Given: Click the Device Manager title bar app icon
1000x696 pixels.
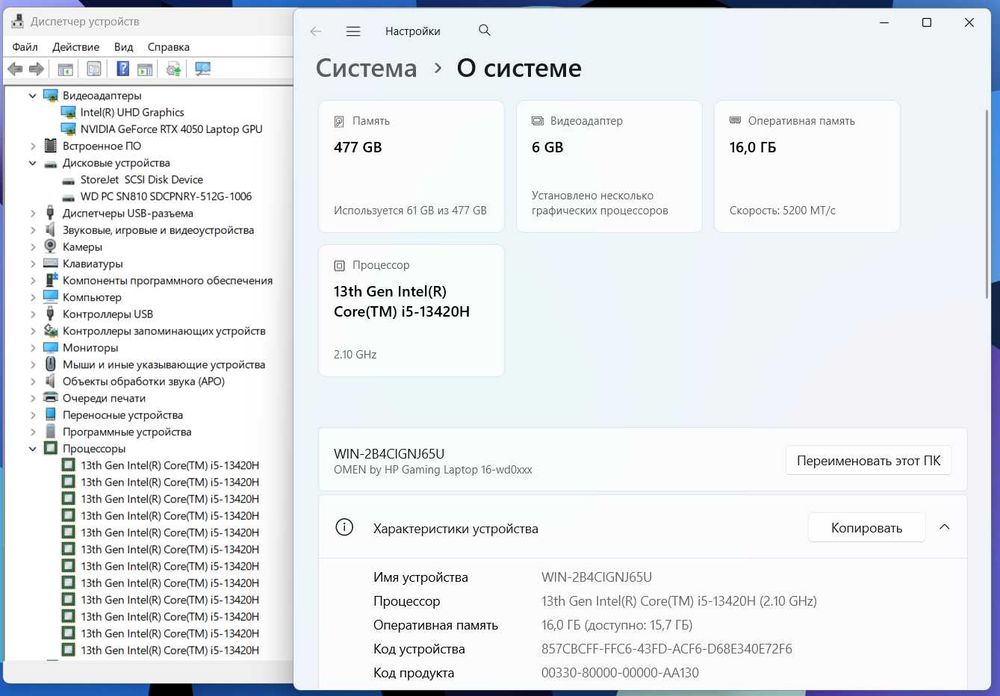Looking at the screenshot, I should [18, 22].
